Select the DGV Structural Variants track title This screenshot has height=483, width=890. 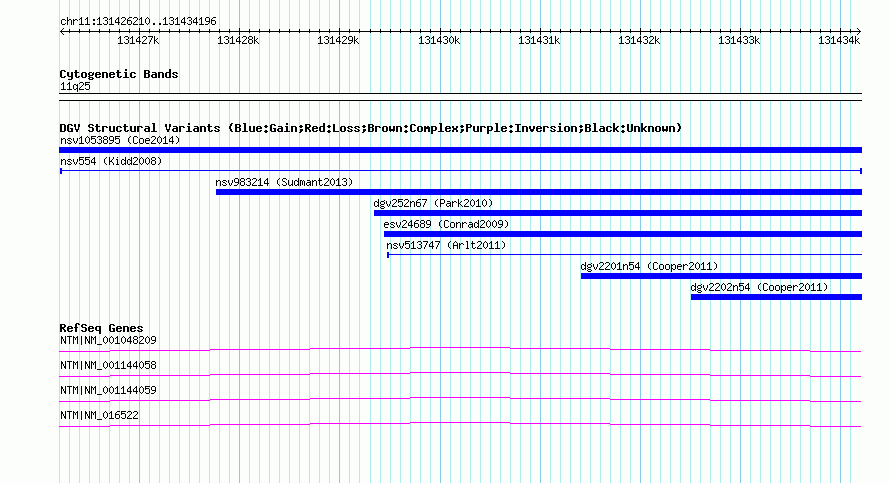tap(371, 128)
